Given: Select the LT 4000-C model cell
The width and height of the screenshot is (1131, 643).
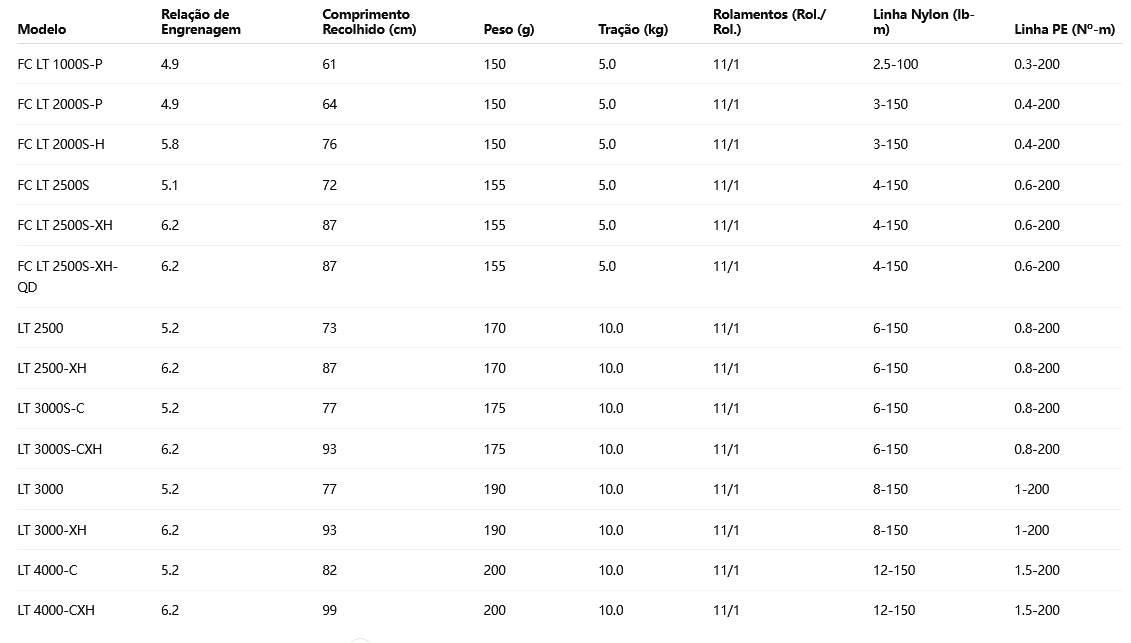Looking at the screenshot, I should click(x=47, y=570).
